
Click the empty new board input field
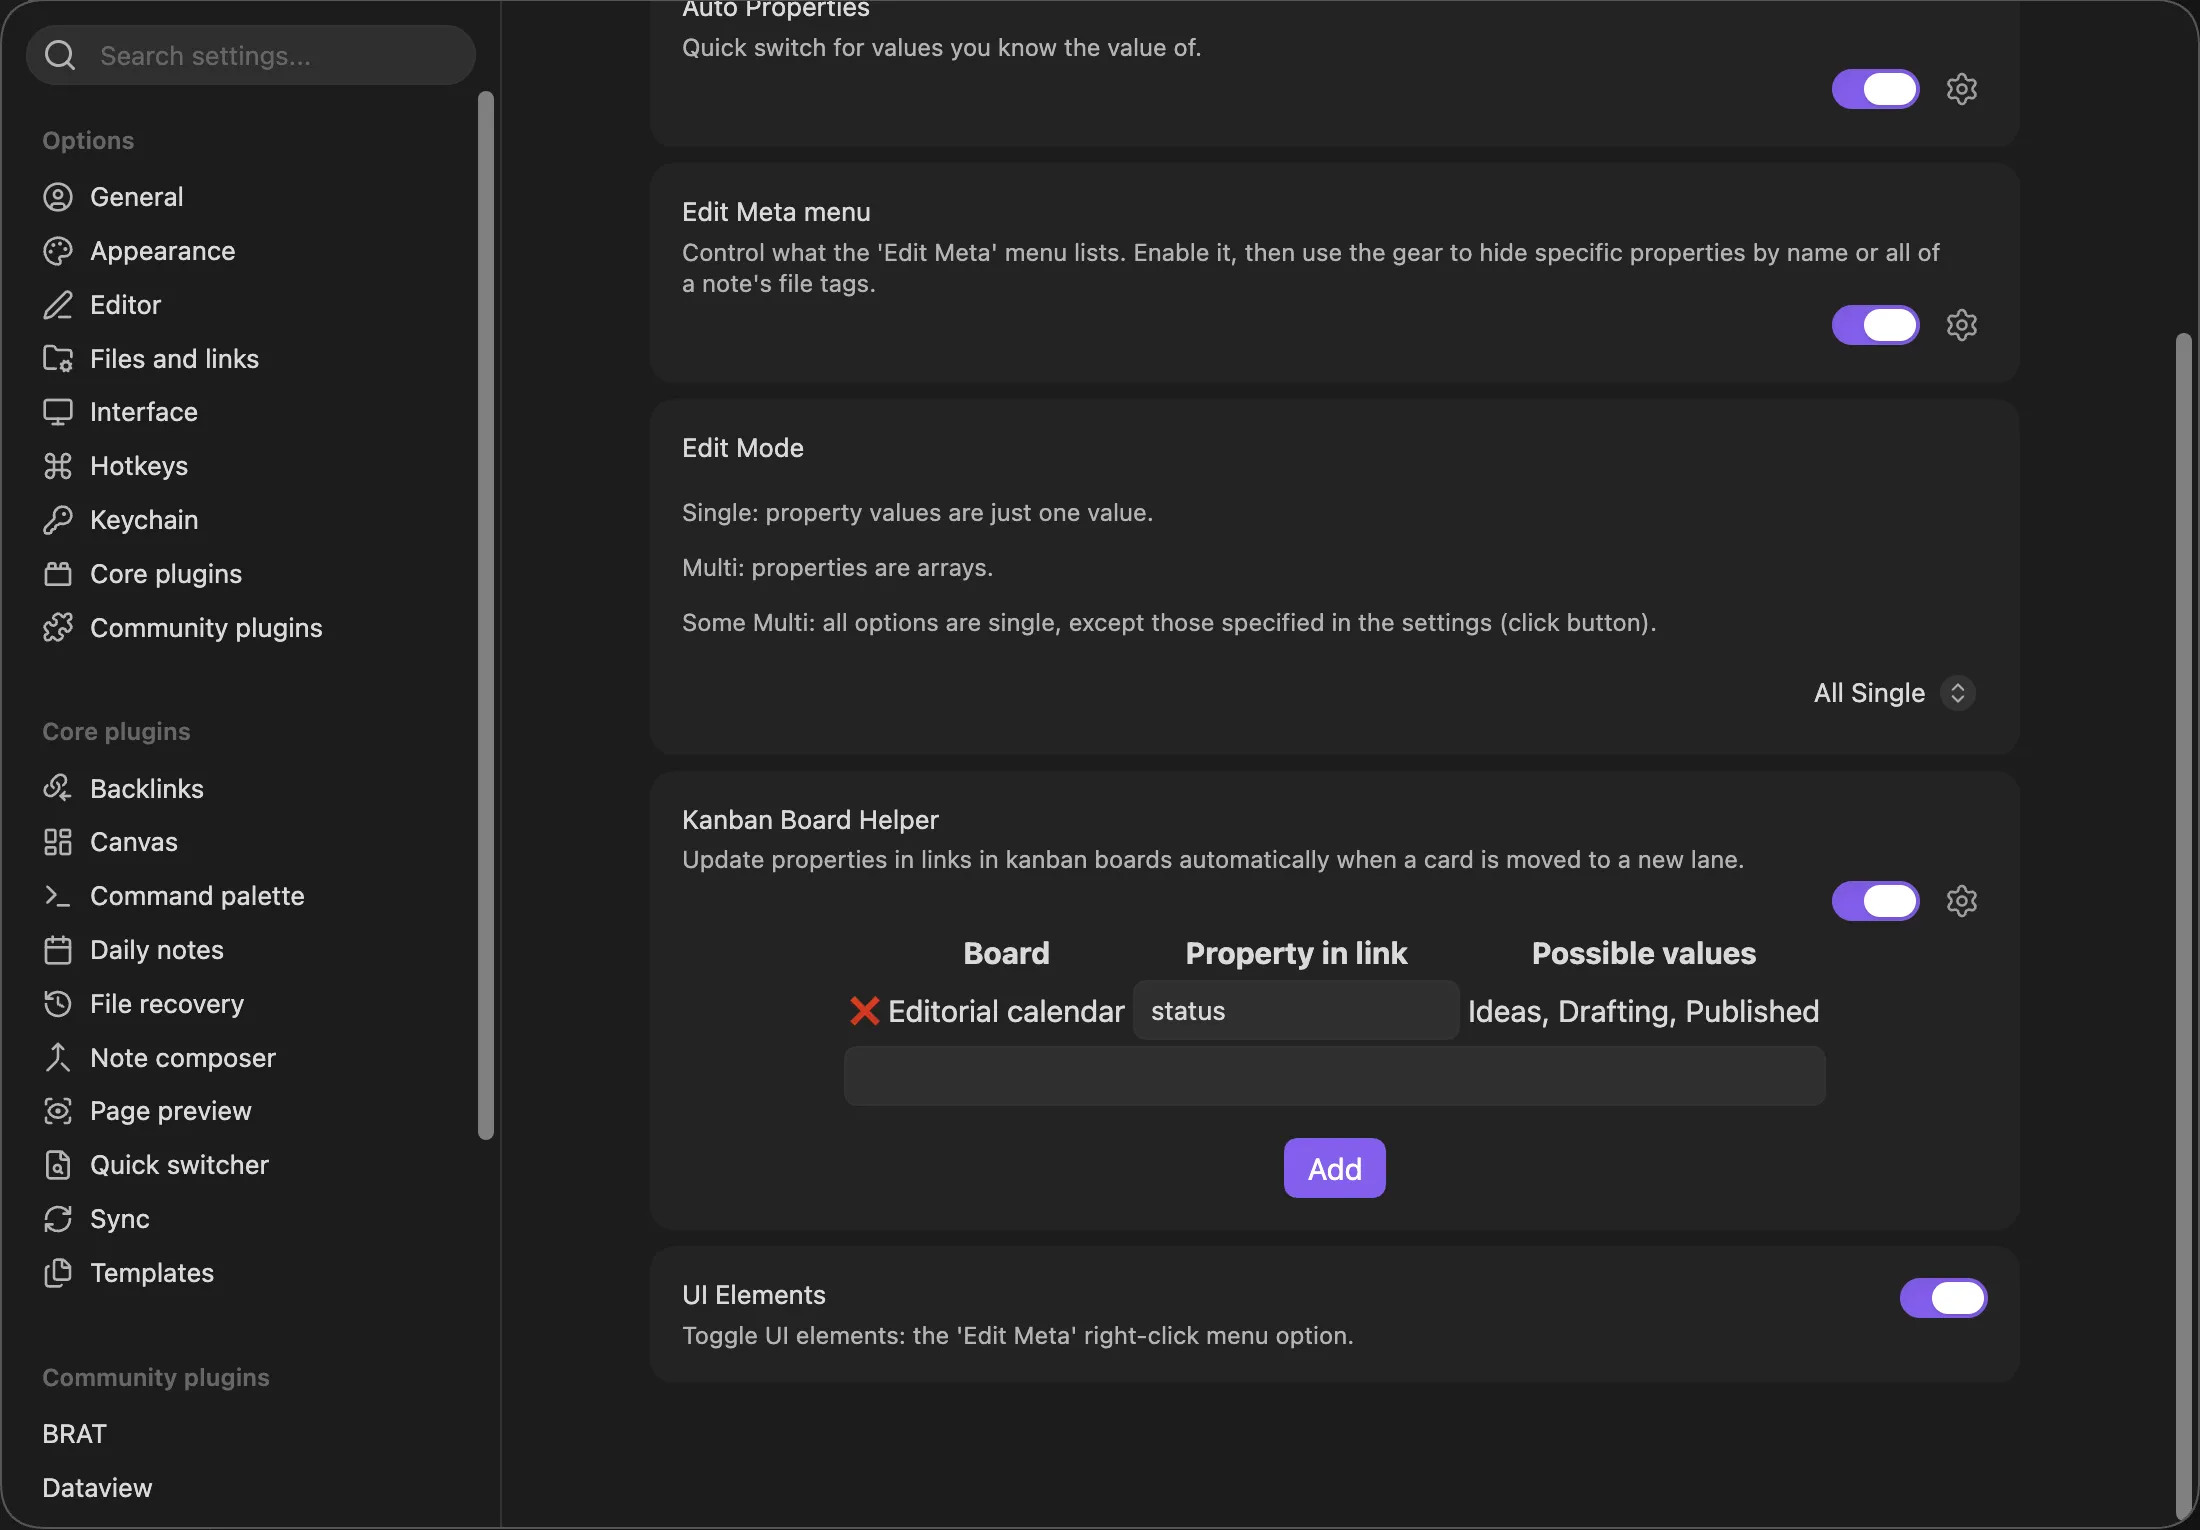point(1335,1076)
